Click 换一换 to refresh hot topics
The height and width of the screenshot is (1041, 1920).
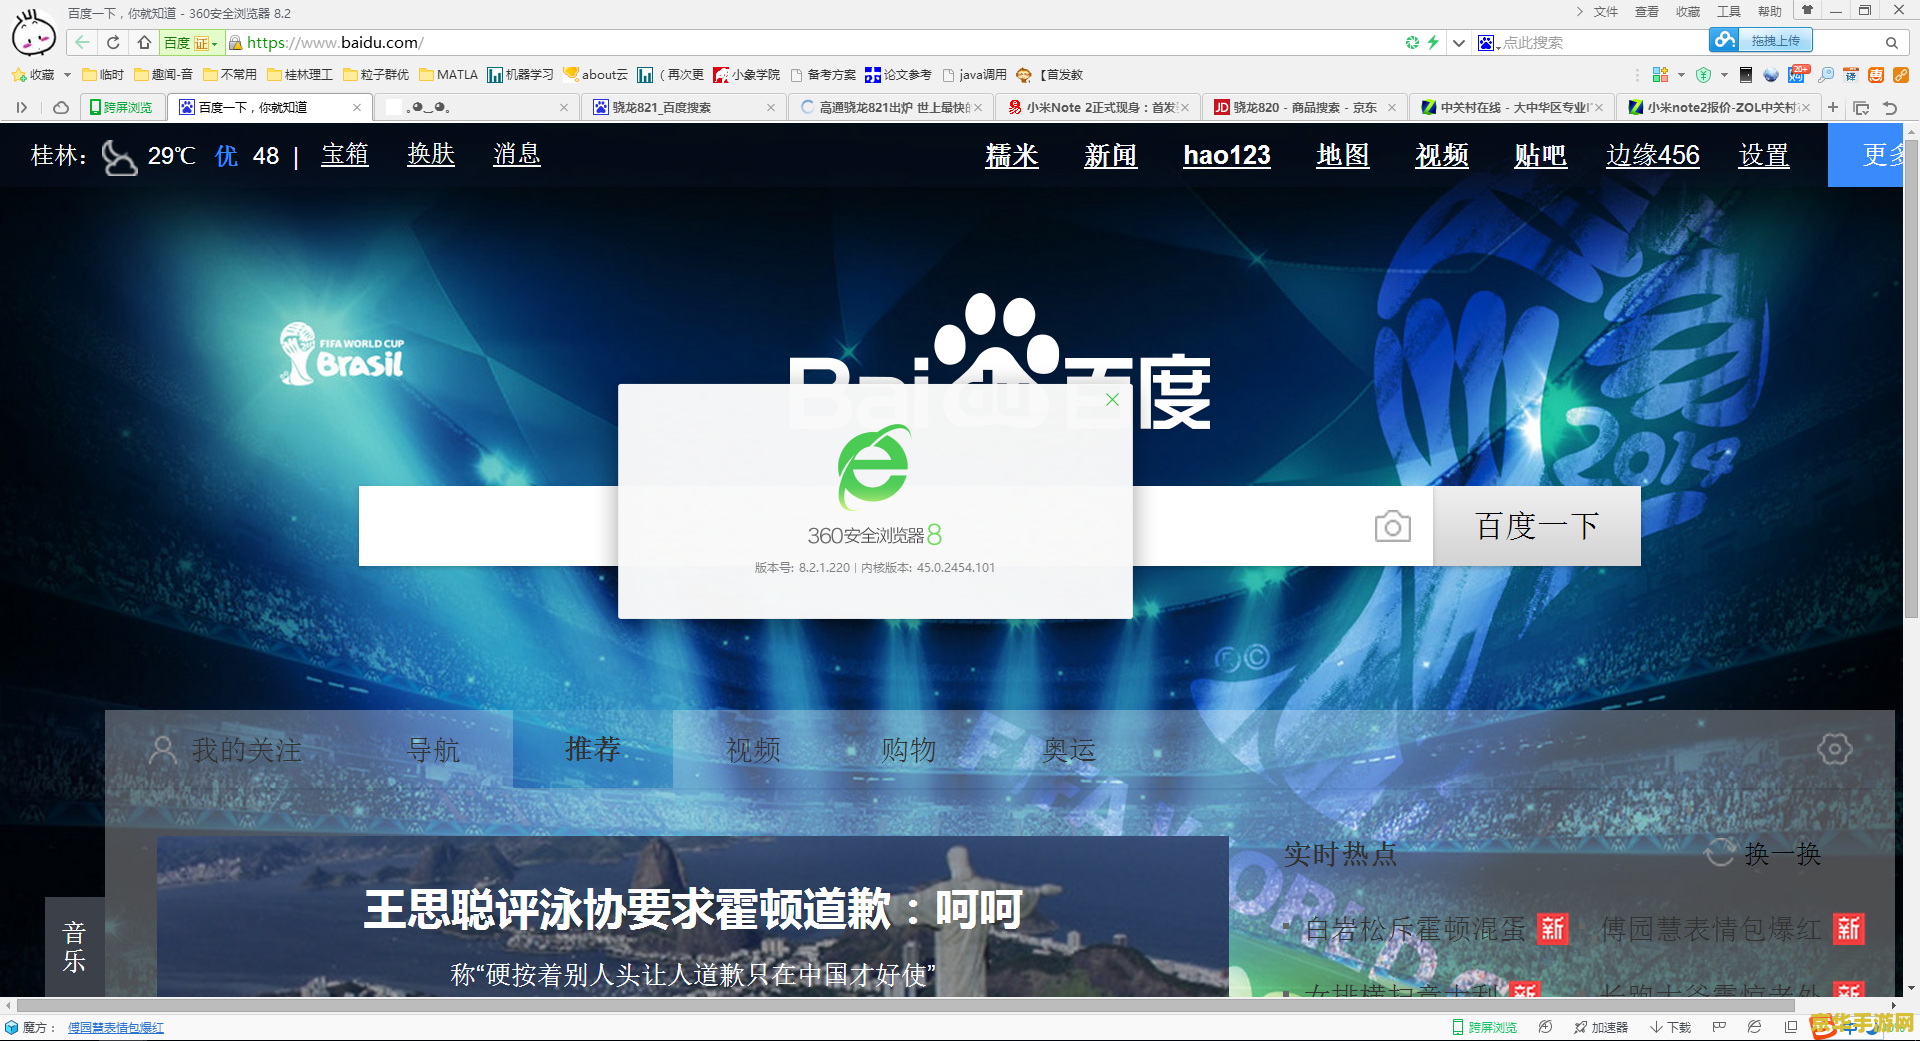click(x=1763, y=853)
